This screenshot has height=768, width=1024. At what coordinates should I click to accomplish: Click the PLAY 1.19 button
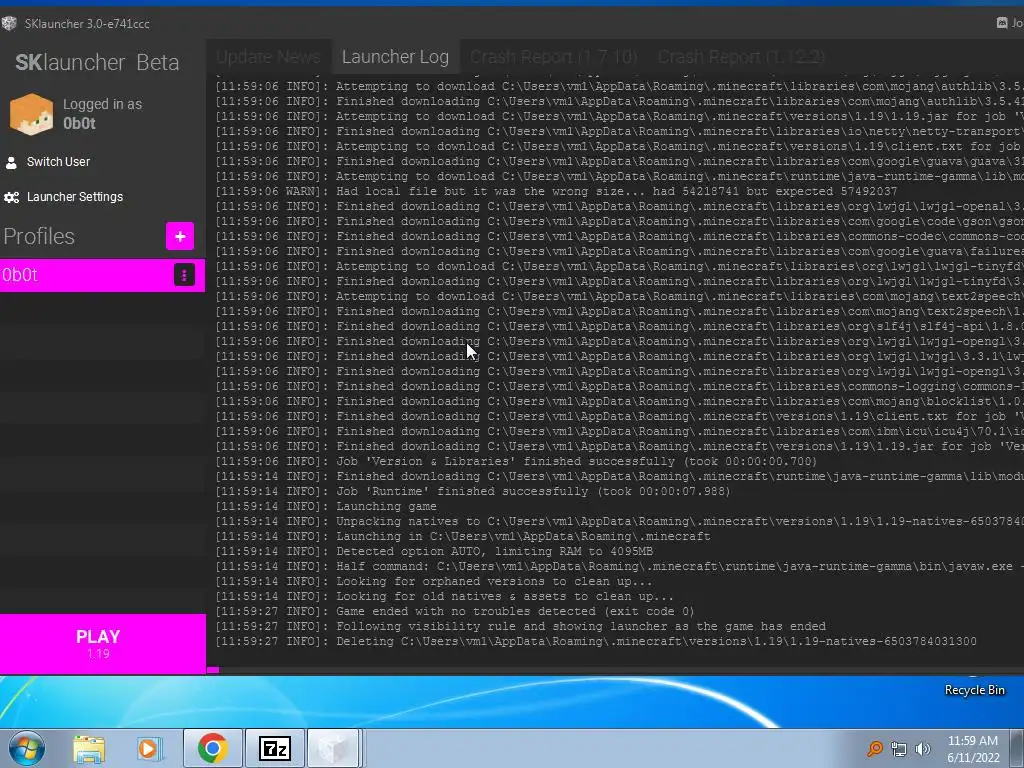103,643
